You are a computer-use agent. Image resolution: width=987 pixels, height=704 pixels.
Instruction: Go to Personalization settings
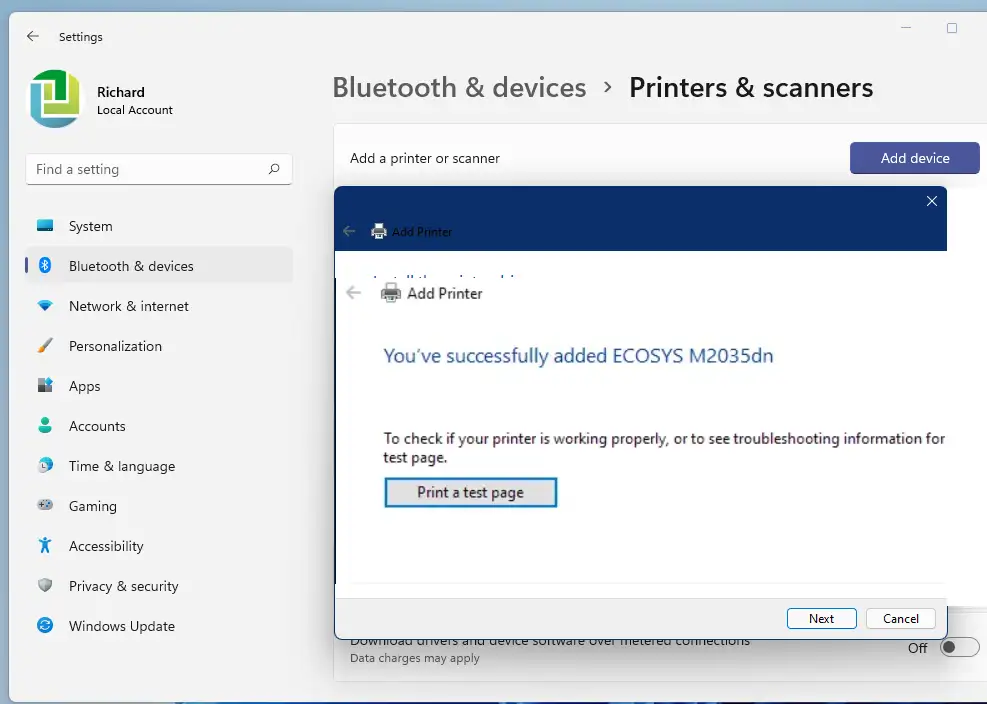pos(159,346)
